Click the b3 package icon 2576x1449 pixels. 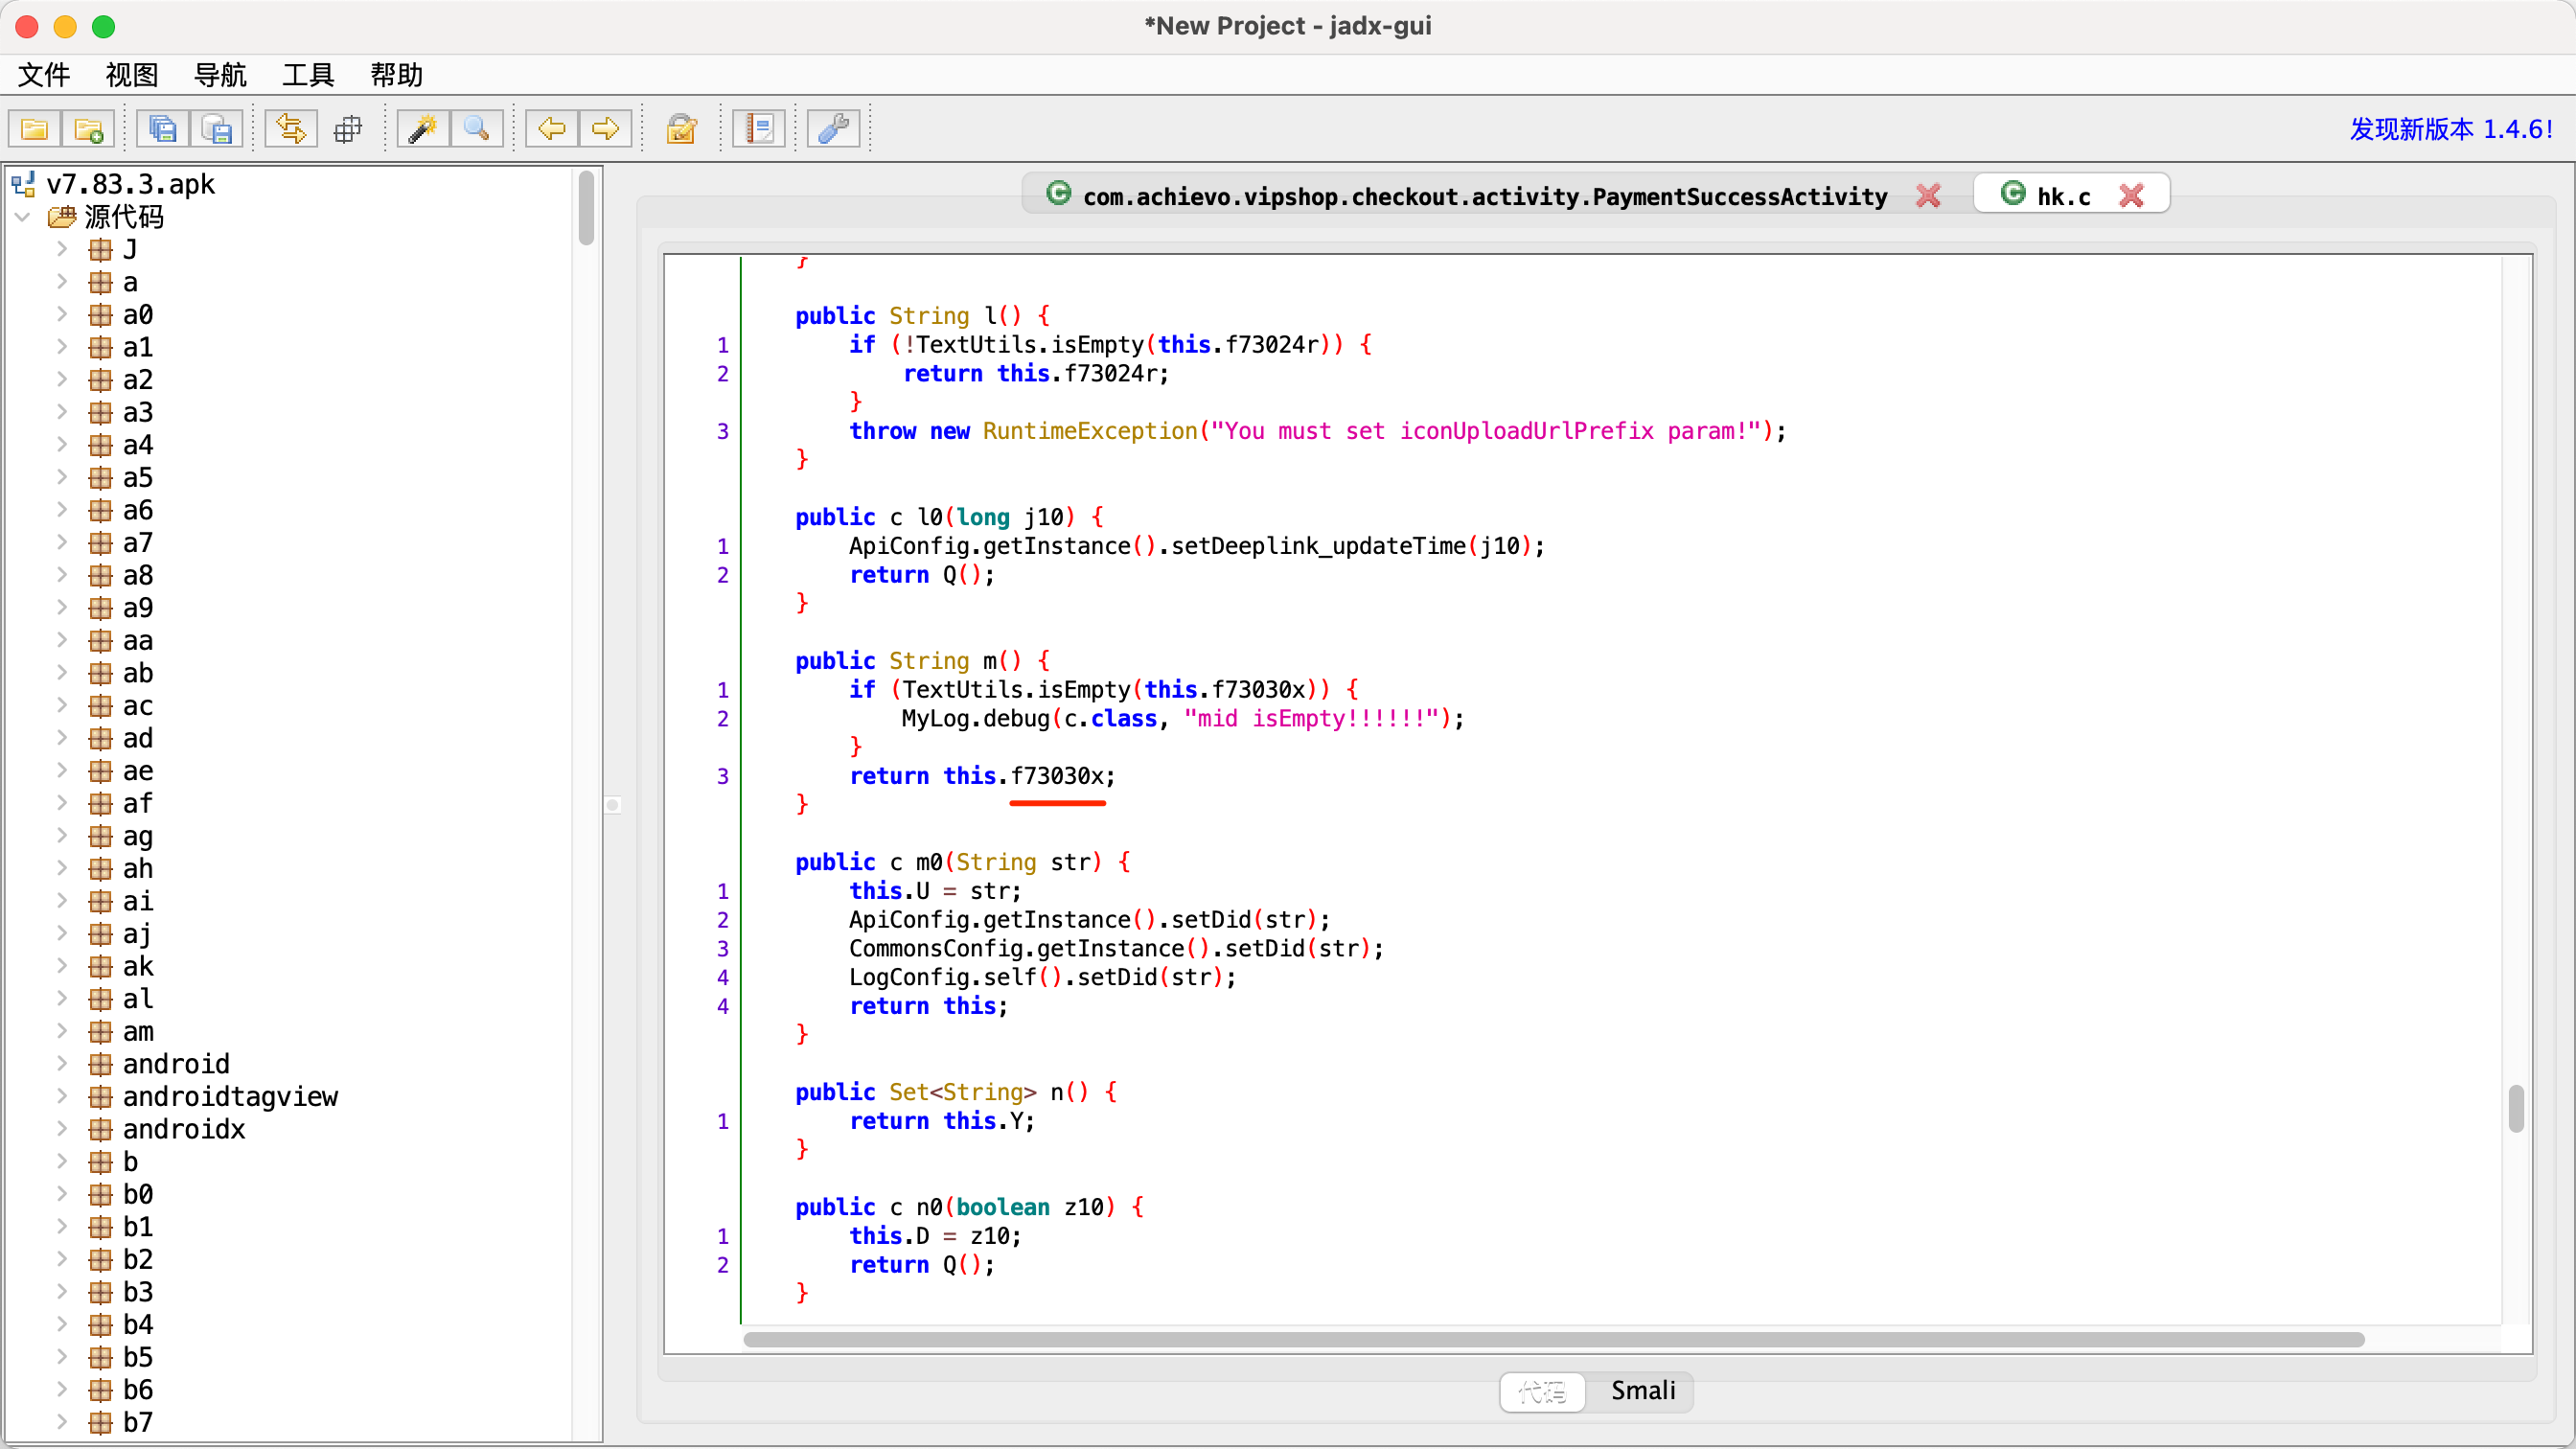click(x=100, y=1291)
